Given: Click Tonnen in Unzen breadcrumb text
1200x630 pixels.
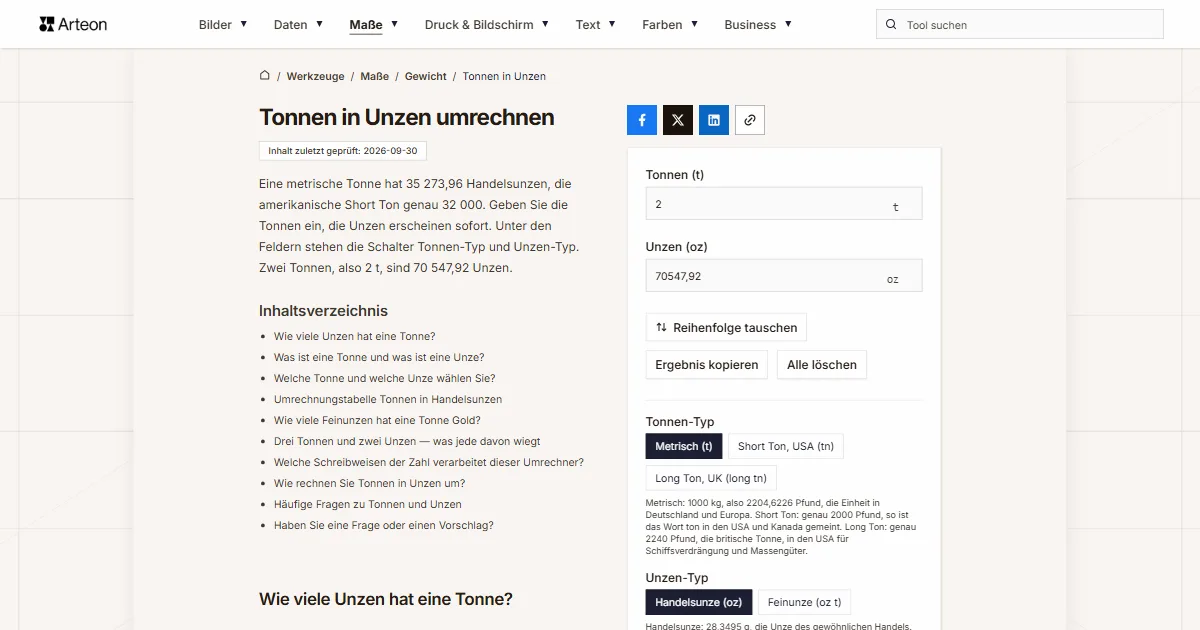Looking at the screenshot, I should click(x=504, y=76).
